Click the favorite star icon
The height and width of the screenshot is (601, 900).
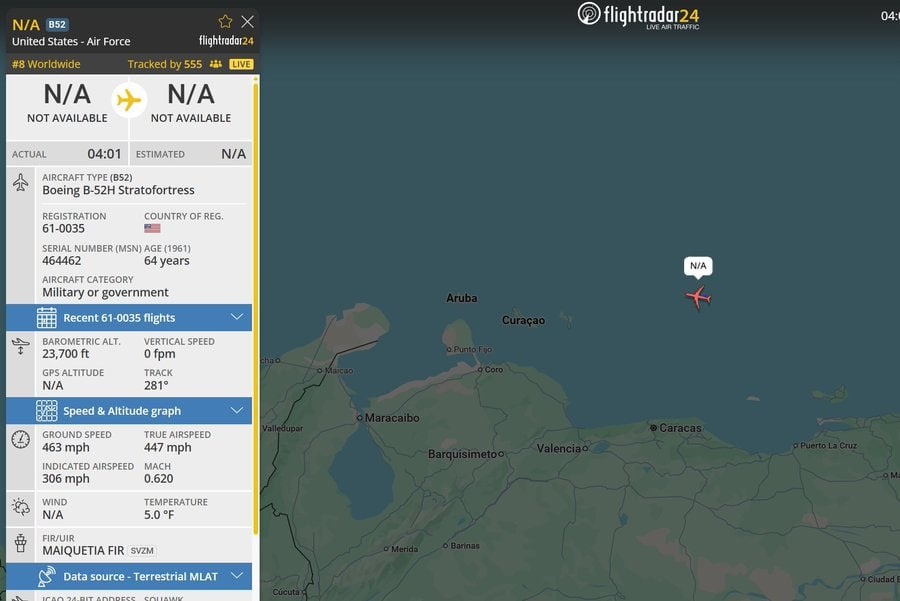tap(225, 22)
